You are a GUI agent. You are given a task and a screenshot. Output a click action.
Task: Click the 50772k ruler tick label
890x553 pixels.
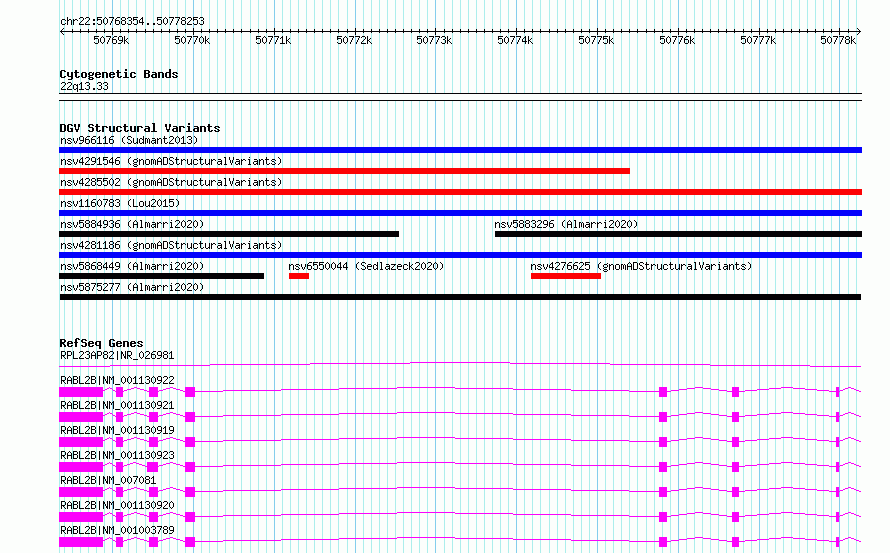tap(354, 40)
